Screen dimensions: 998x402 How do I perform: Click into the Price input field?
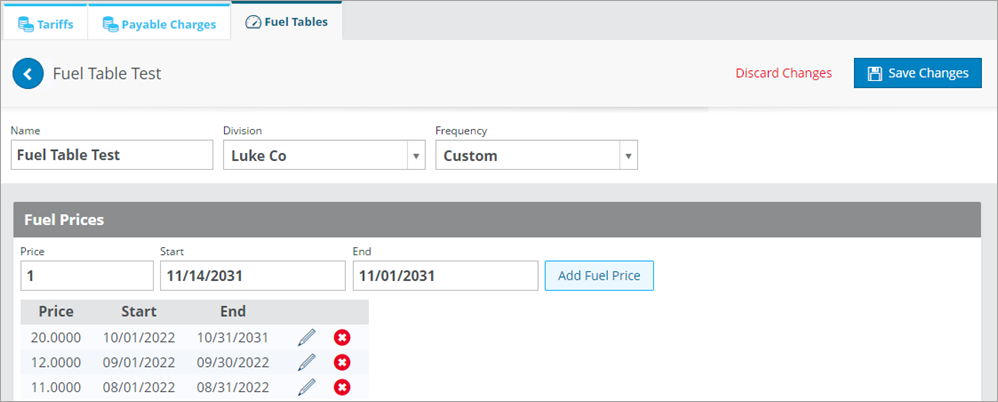coord(87,276)
